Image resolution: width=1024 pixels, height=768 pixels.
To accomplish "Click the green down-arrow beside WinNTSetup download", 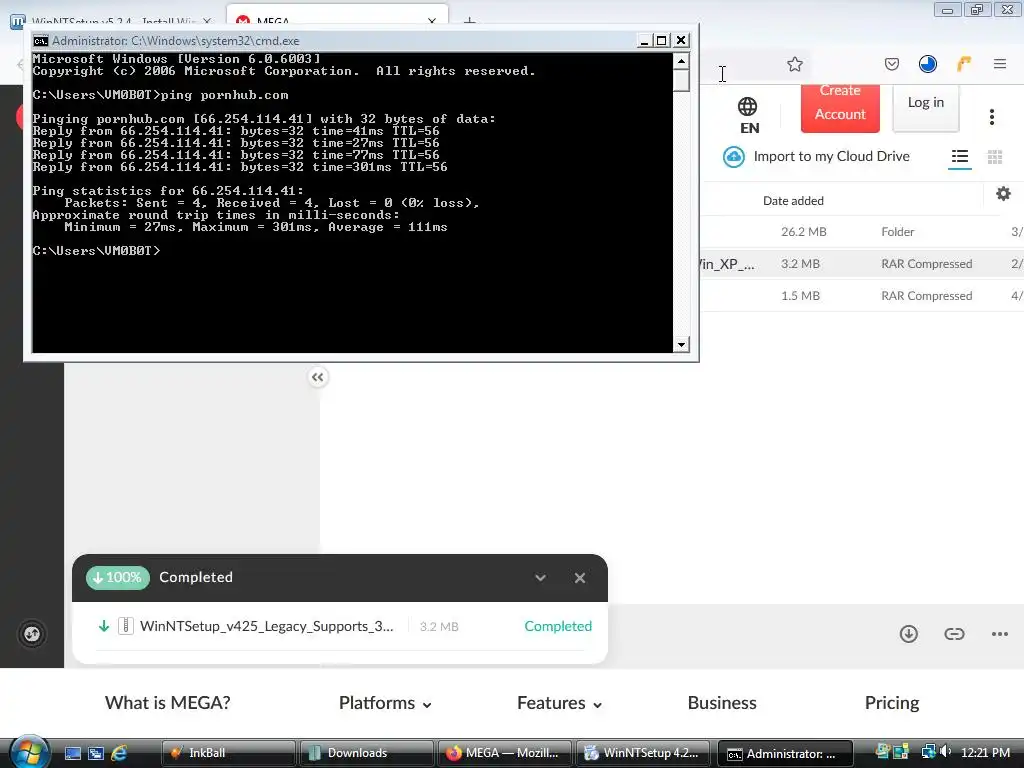I will [103, 626].
